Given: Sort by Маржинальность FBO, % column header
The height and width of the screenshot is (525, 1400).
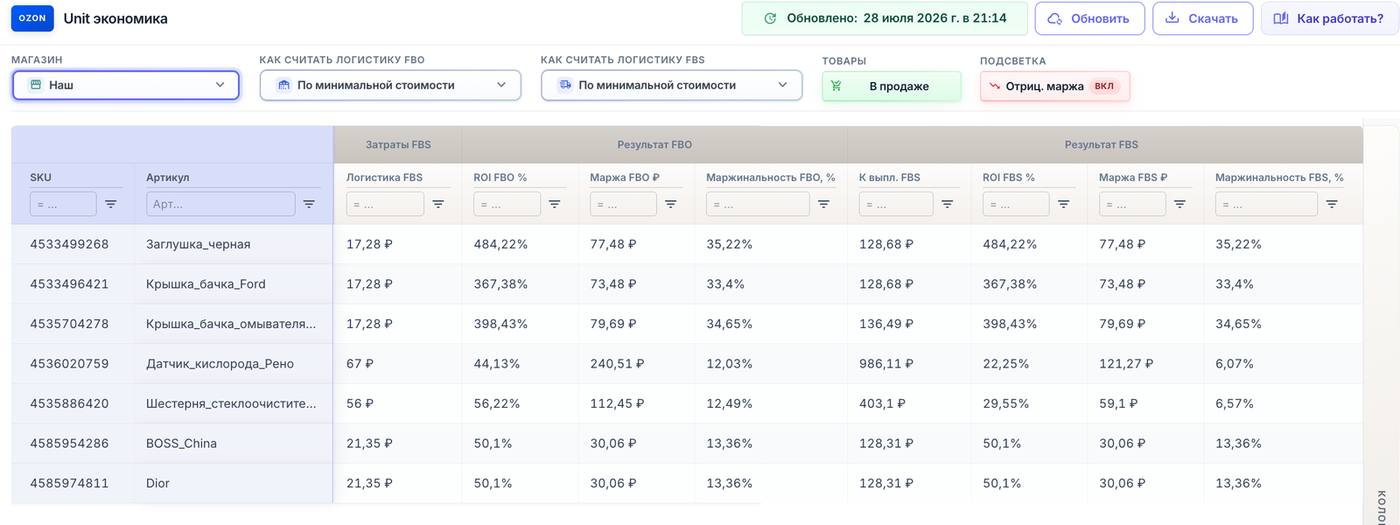Looking at the screenshot, I should click(x=770, y=177).
